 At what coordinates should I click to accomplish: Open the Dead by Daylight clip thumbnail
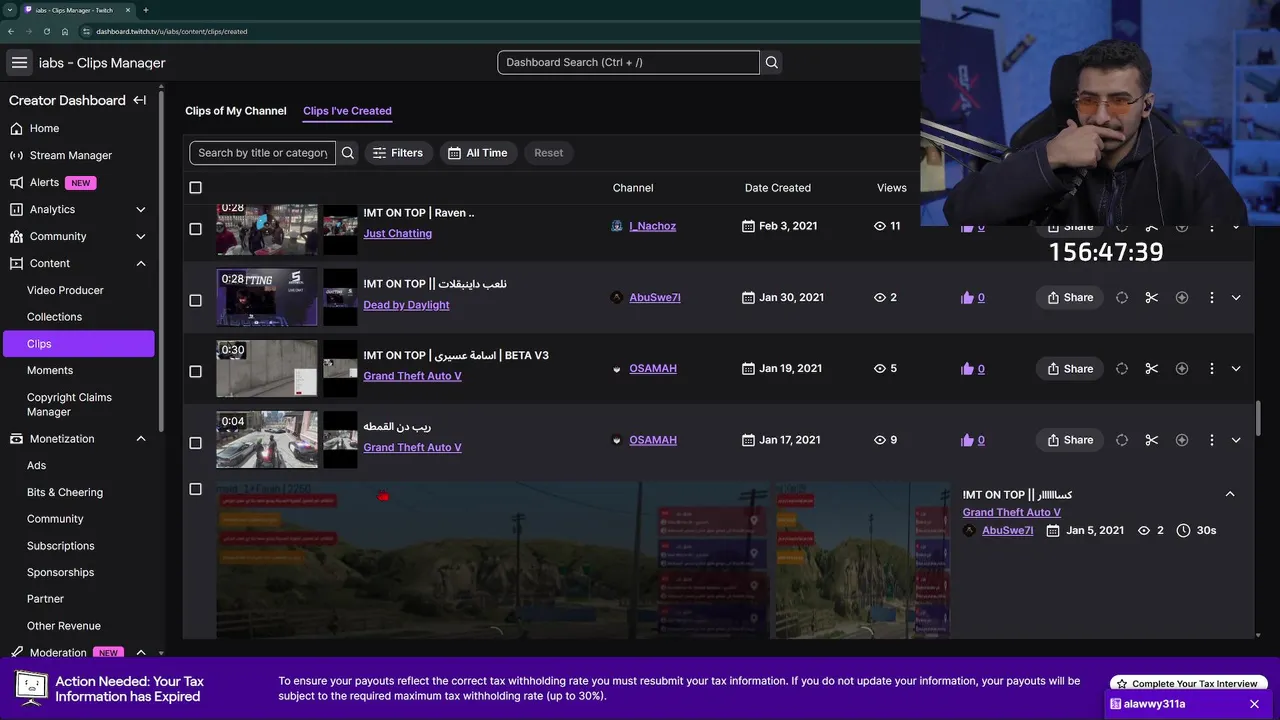tap(267, 297)
